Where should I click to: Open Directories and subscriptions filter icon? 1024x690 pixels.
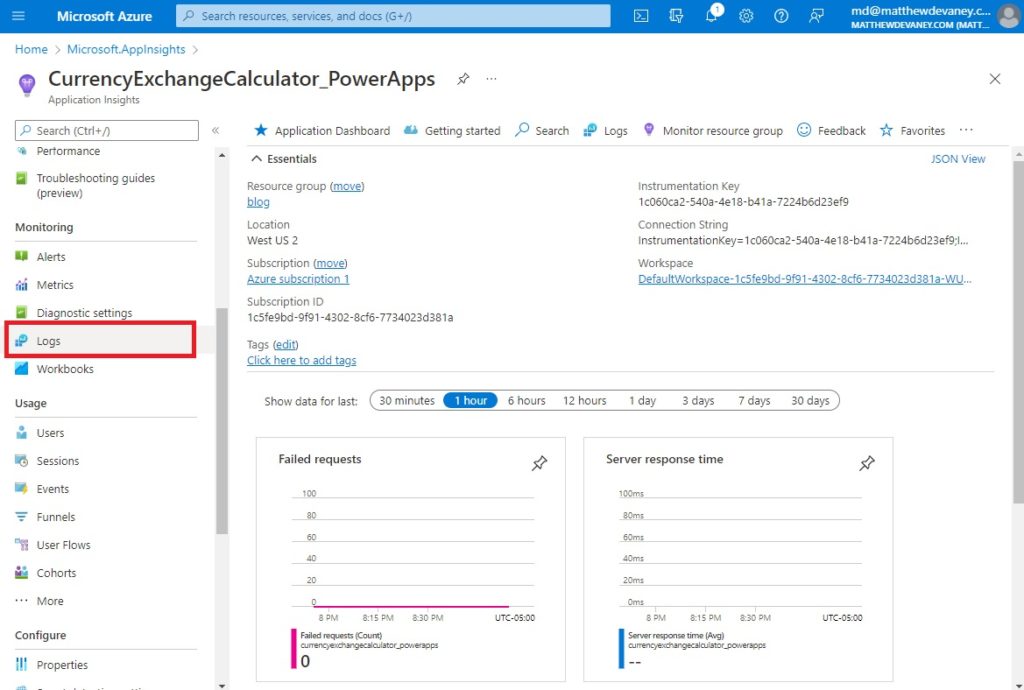pyautogui.click(x=676, y=16)
